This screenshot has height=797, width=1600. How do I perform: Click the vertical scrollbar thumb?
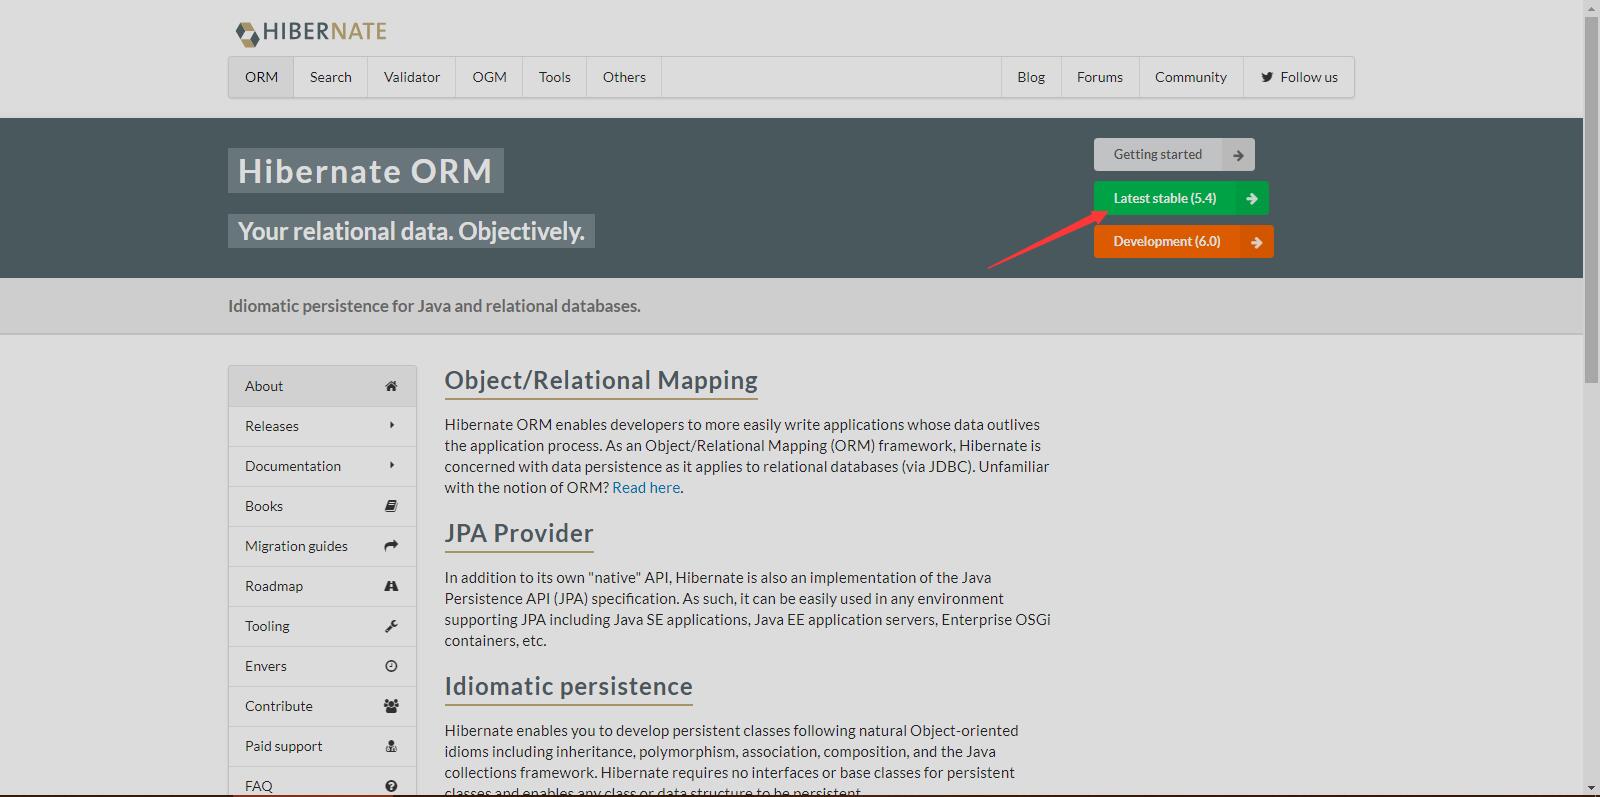coord(1591,200)
